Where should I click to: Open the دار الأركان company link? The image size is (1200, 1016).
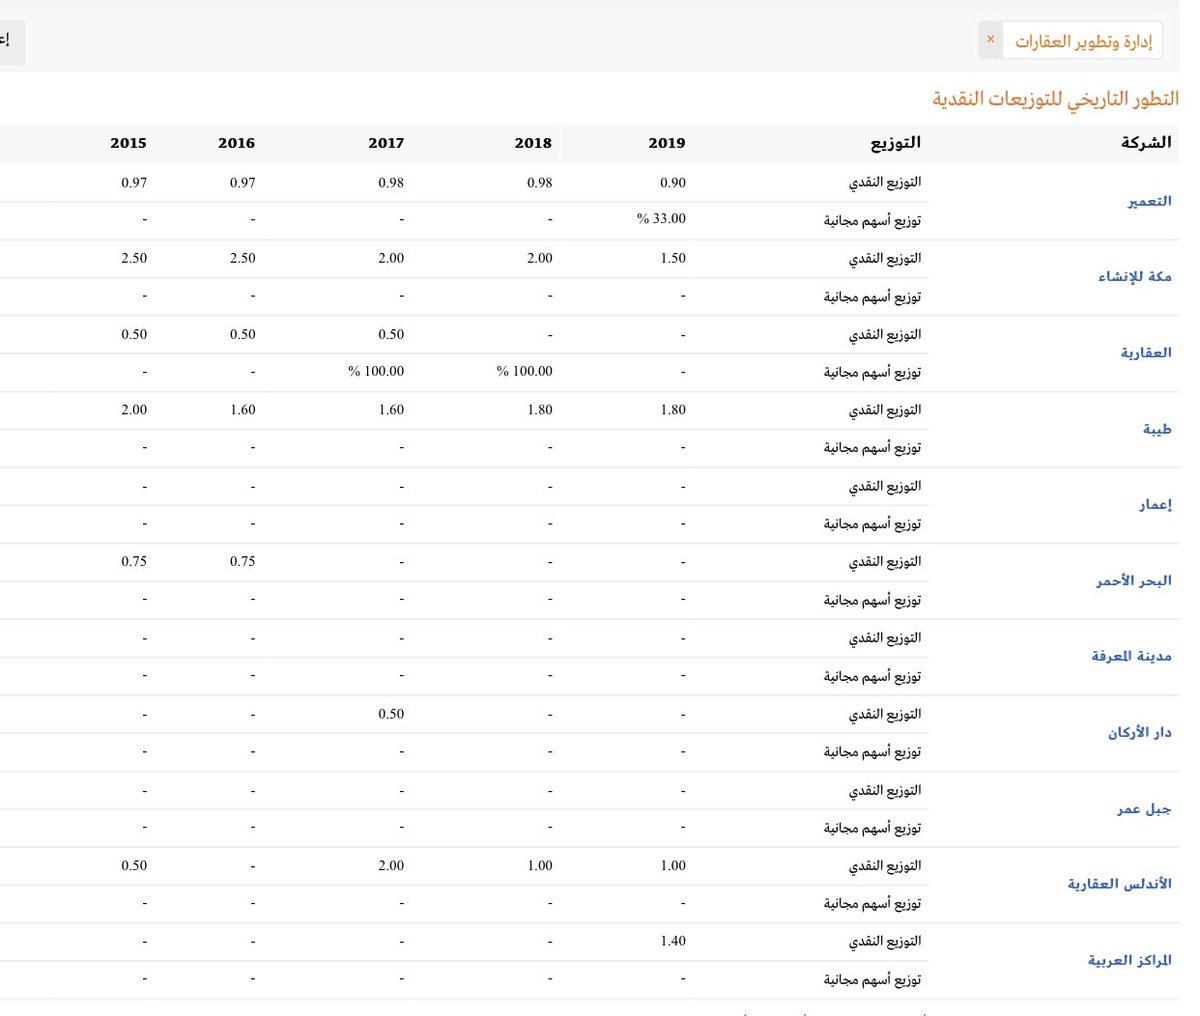click(x=1139, y=733)
